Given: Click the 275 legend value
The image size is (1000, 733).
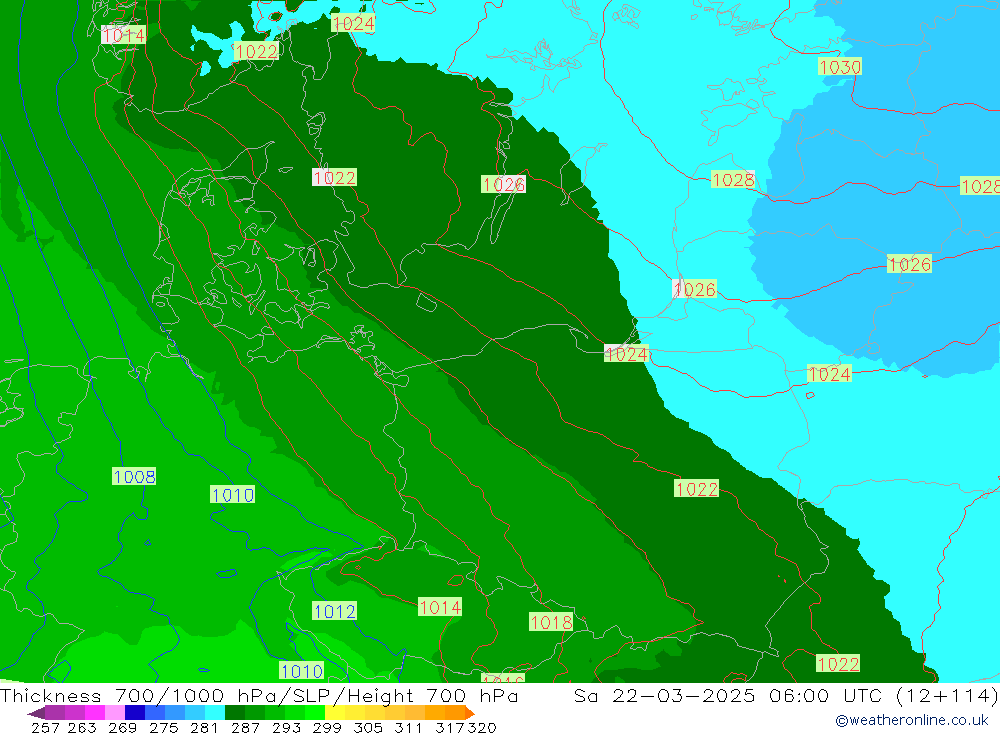Looking at the screenshot, I should (163, 727).
